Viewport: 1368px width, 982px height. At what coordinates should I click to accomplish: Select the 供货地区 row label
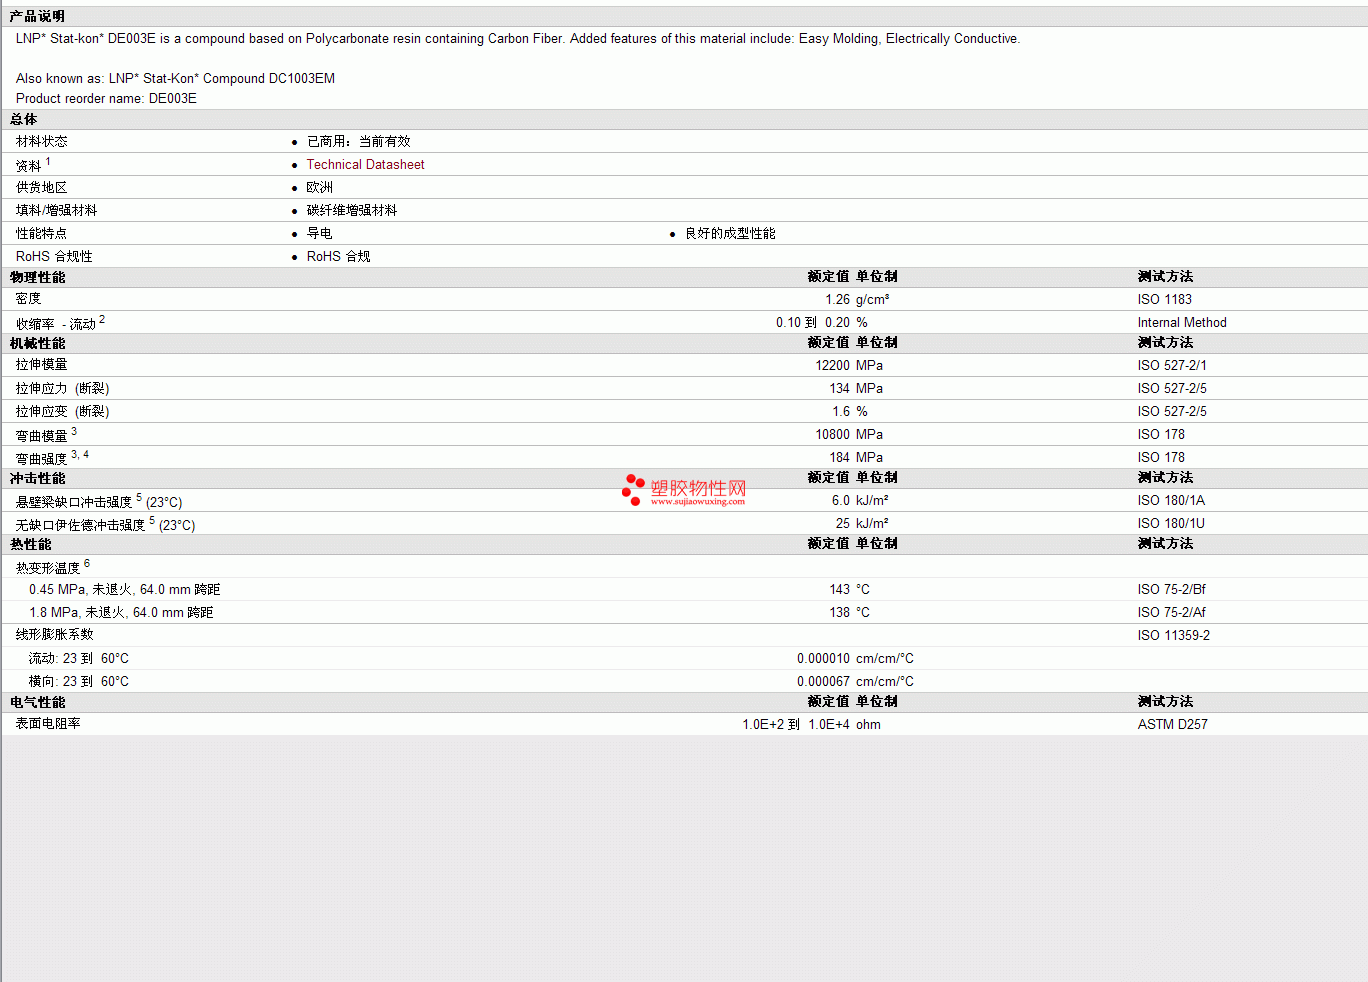tap(42, 188)
